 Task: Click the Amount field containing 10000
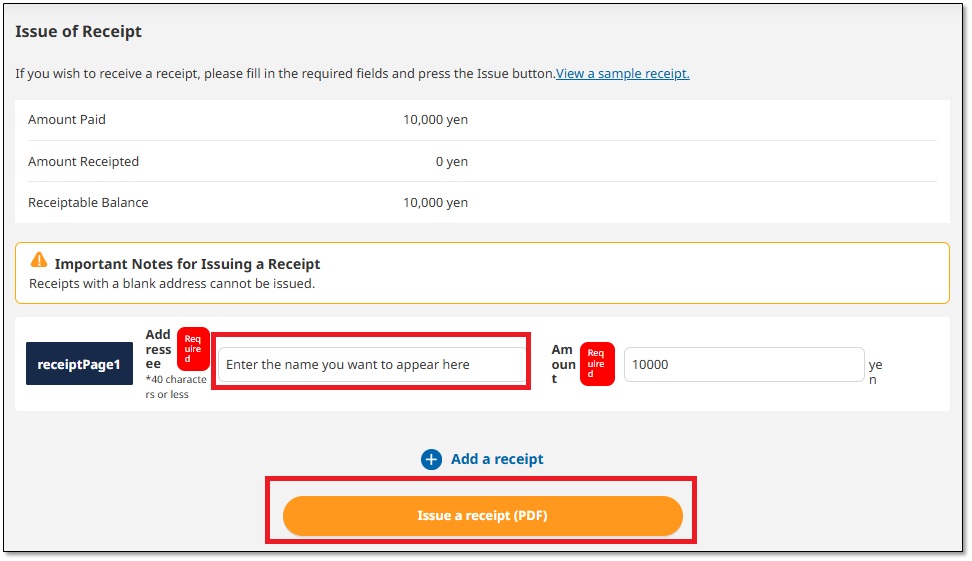point(744,365)
